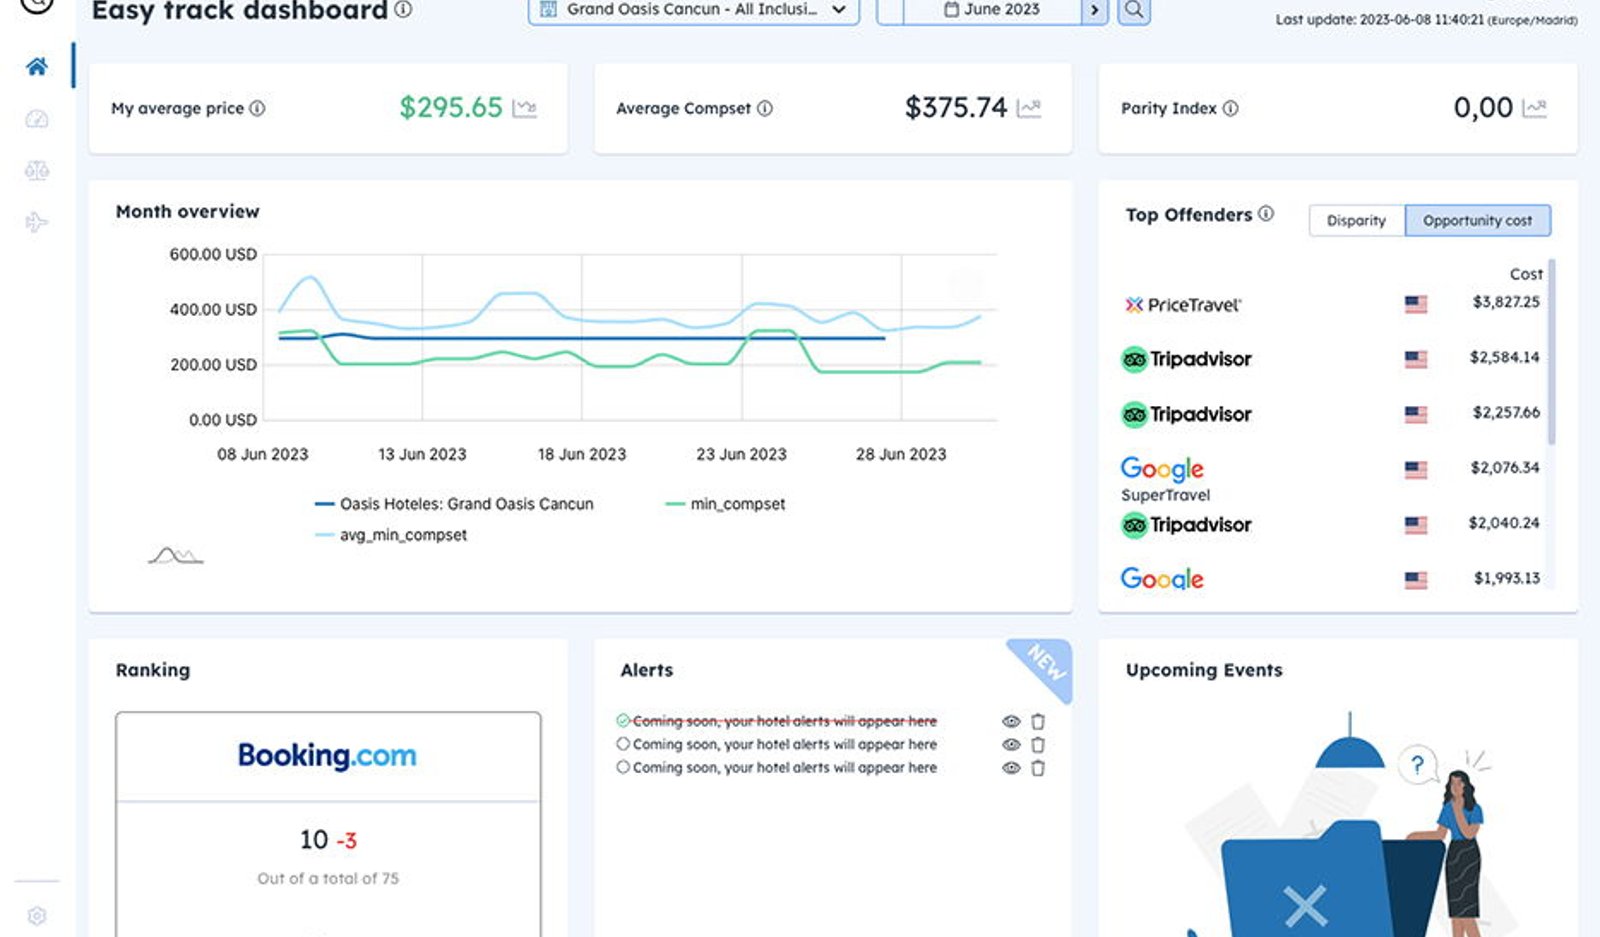
Task: Switch Top Offenders to Disparity tab
Action: click(x=1356, y=221)
